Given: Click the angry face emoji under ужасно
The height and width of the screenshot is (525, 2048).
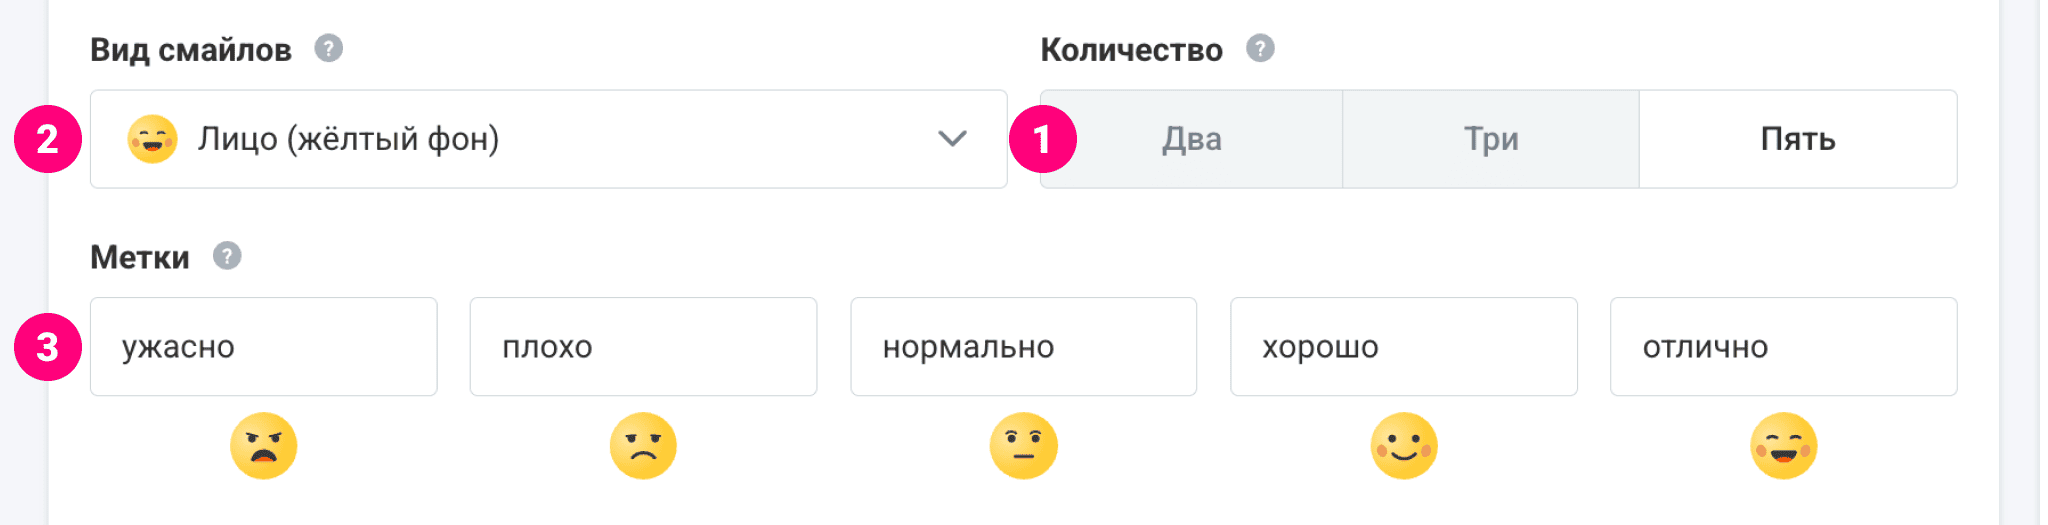Looking at the screenshot, I should [263, 446].
